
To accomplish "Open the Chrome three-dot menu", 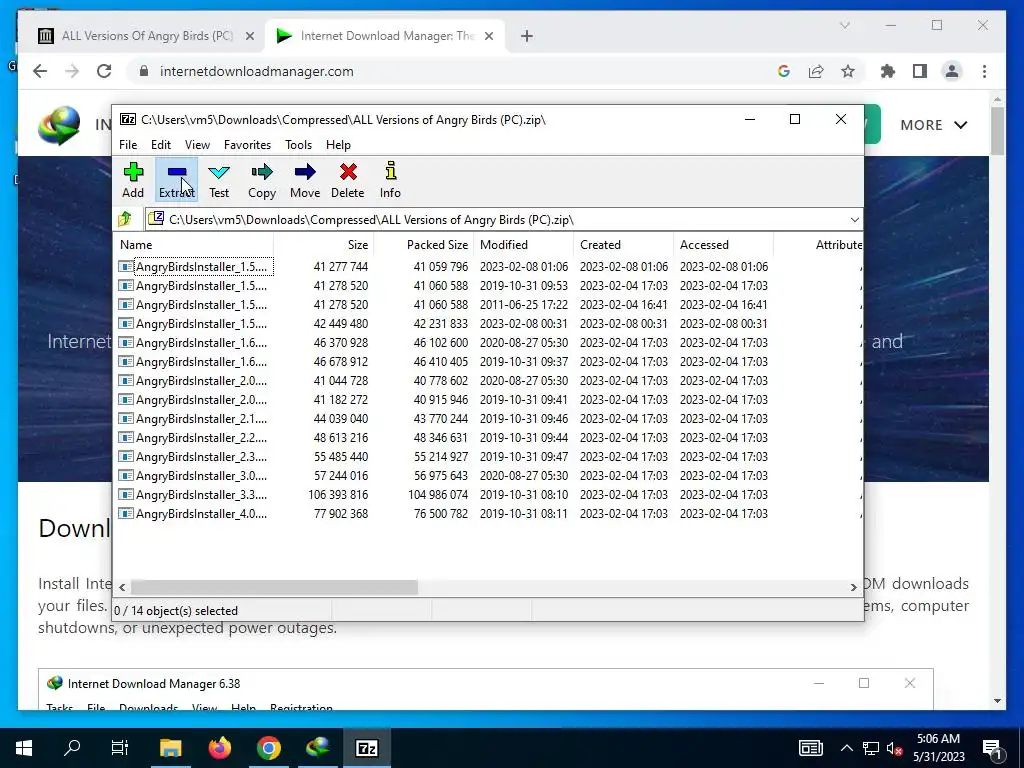I will (984, 71).
